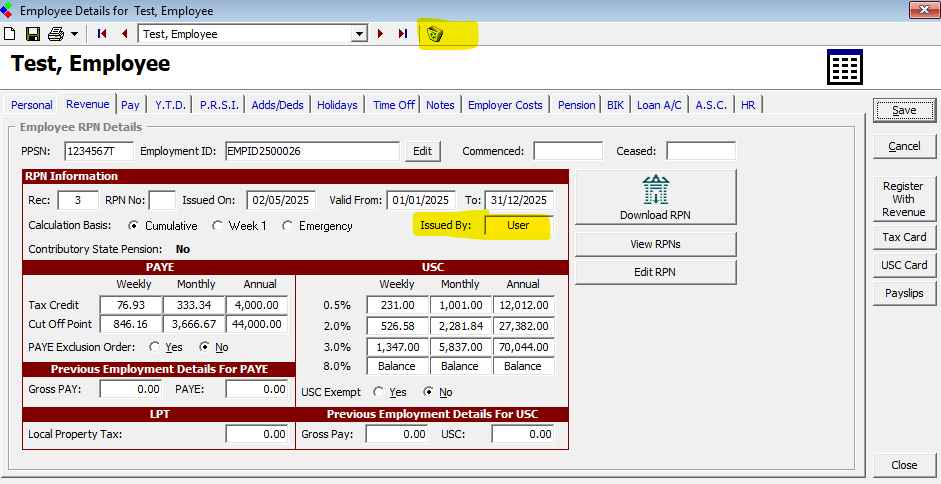941x484 pixels.
Task: Click the PPSN input field
Action: click(98, 151)
